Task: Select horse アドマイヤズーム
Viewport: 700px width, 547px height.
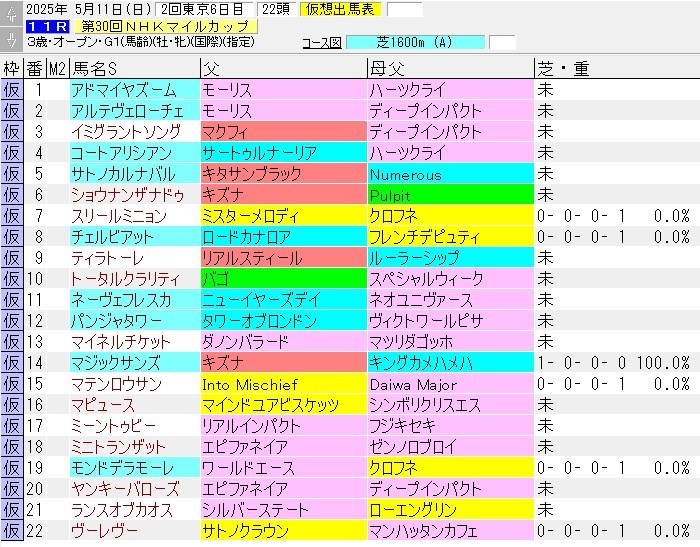Action: [135, 90]
